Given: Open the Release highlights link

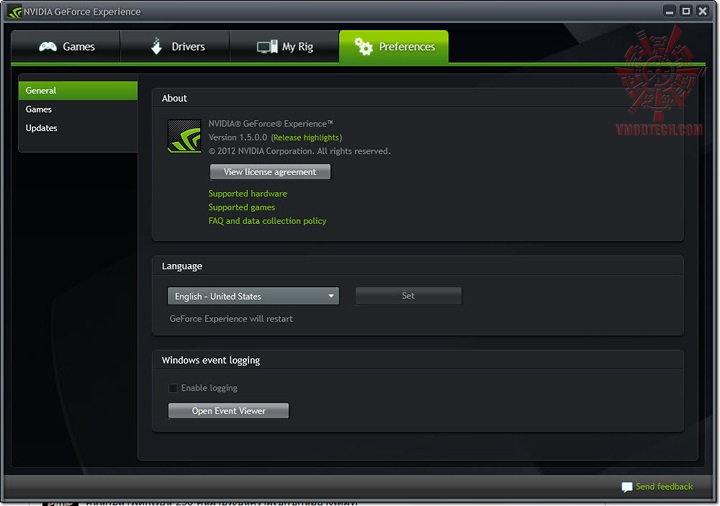Looking at the screenshot, I should [306, 137].
